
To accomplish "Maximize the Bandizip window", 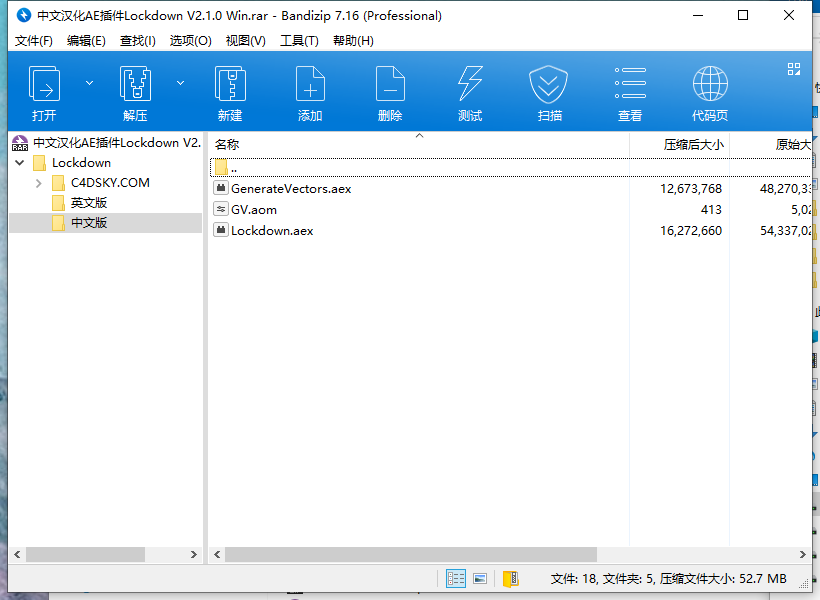I will (743, 15).
